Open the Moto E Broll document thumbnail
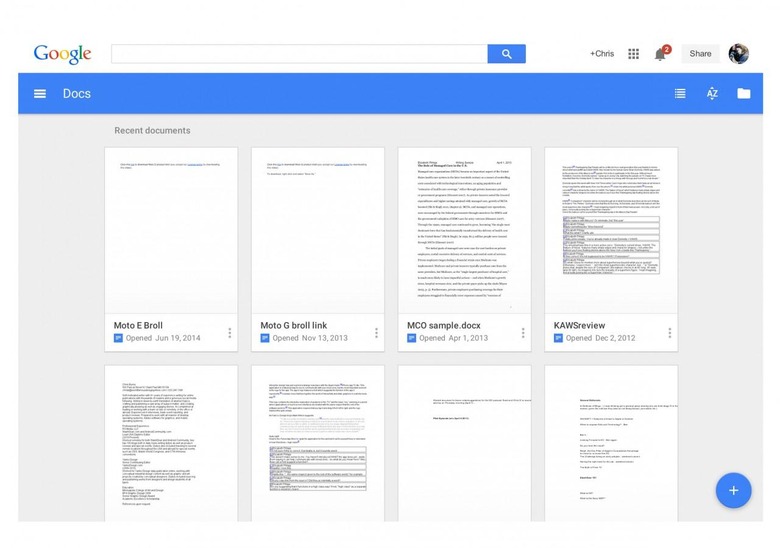780x548 pixels. pos(171,230)
